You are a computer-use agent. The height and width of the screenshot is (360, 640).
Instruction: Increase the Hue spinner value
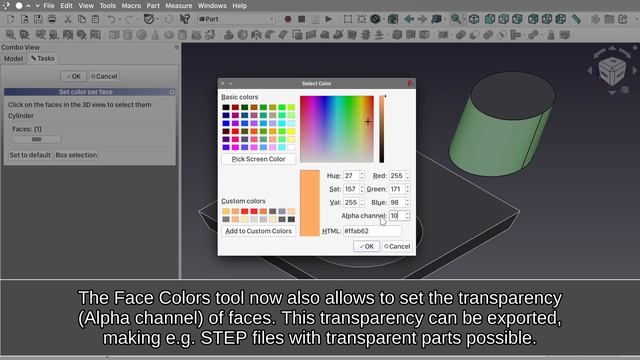point(362,173)
